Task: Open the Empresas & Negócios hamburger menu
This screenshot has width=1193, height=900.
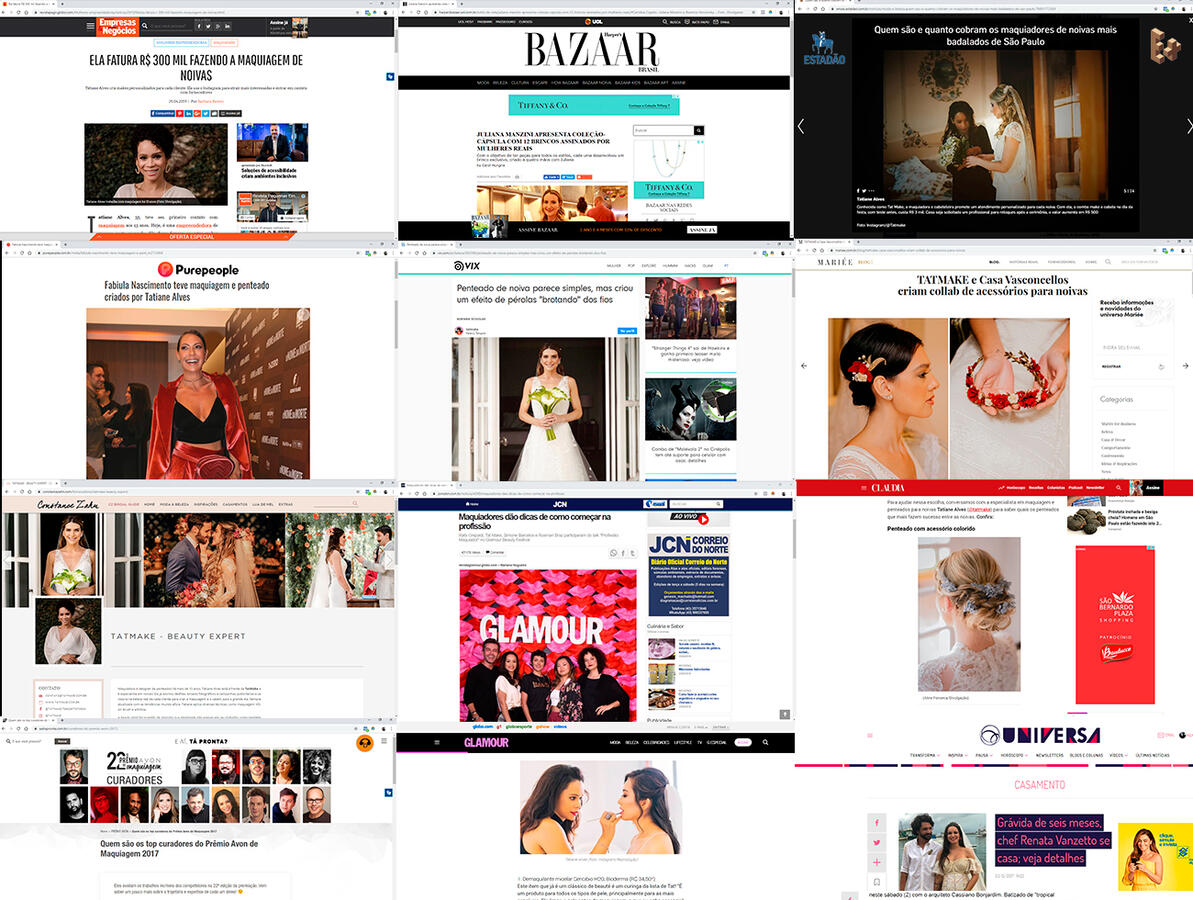Action: pyautogui.click(x=90, y=26)
